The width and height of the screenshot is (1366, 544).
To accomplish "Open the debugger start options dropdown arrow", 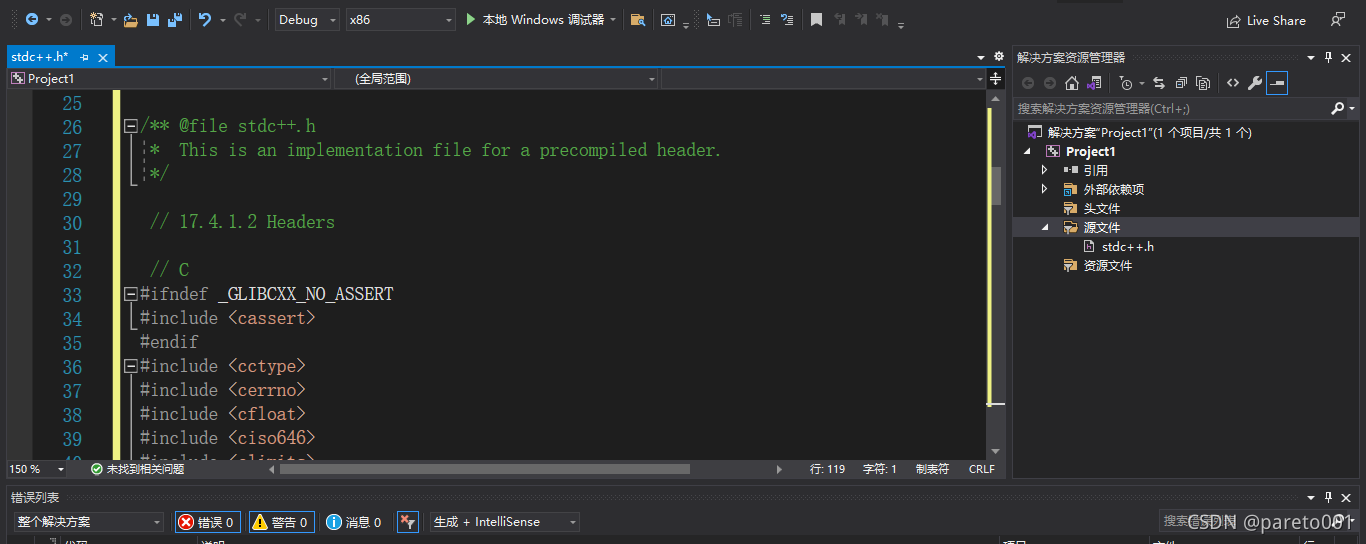I will pos(612,20).
